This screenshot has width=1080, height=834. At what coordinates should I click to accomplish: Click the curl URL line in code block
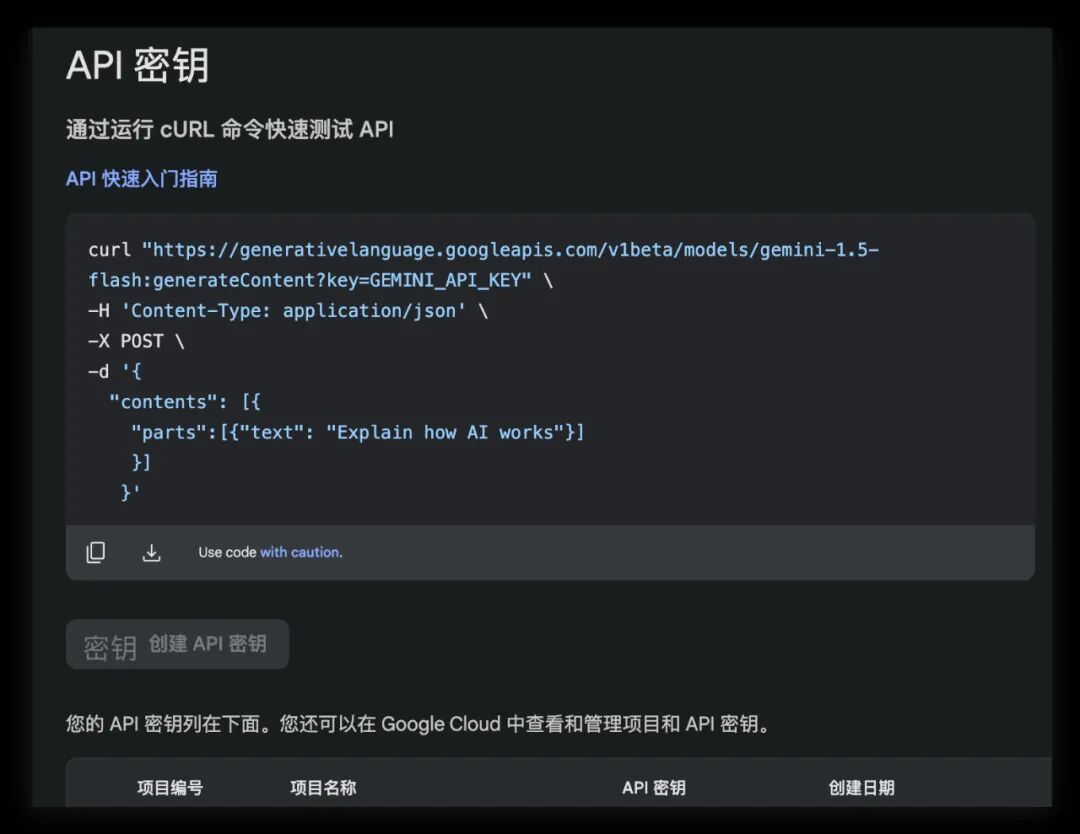point(484,249)
